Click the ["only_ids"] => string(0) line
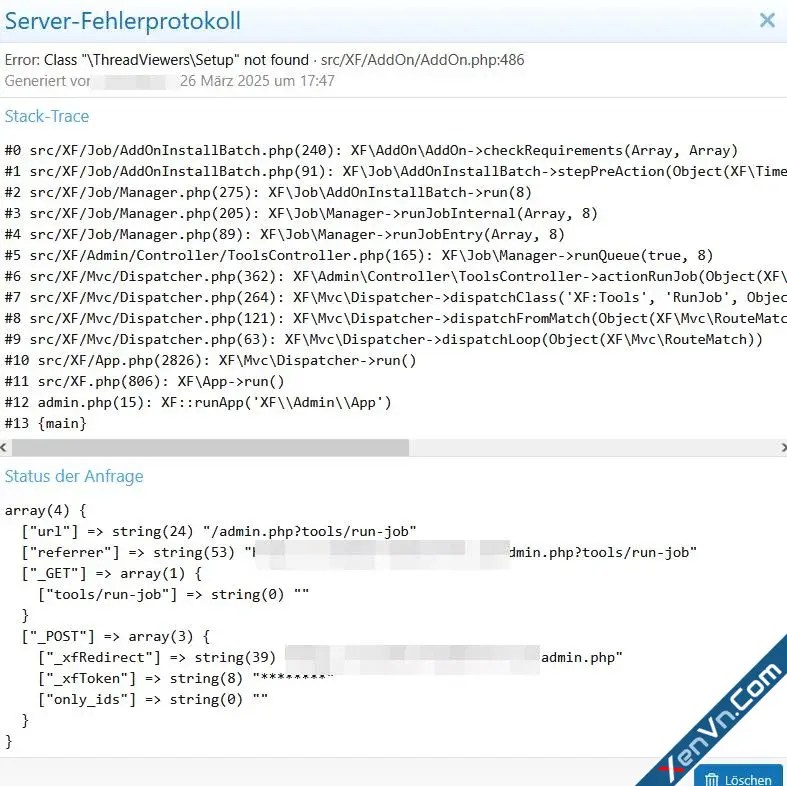 click(153, 700)
